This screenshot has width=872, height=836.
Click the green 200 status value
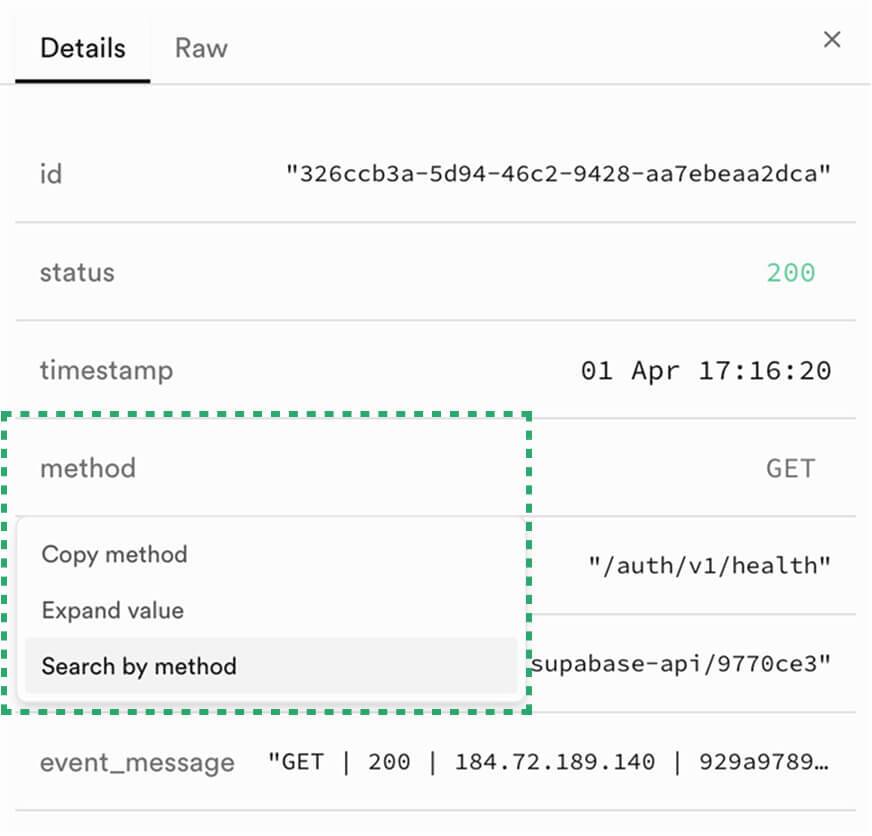(x=791, y=273)
